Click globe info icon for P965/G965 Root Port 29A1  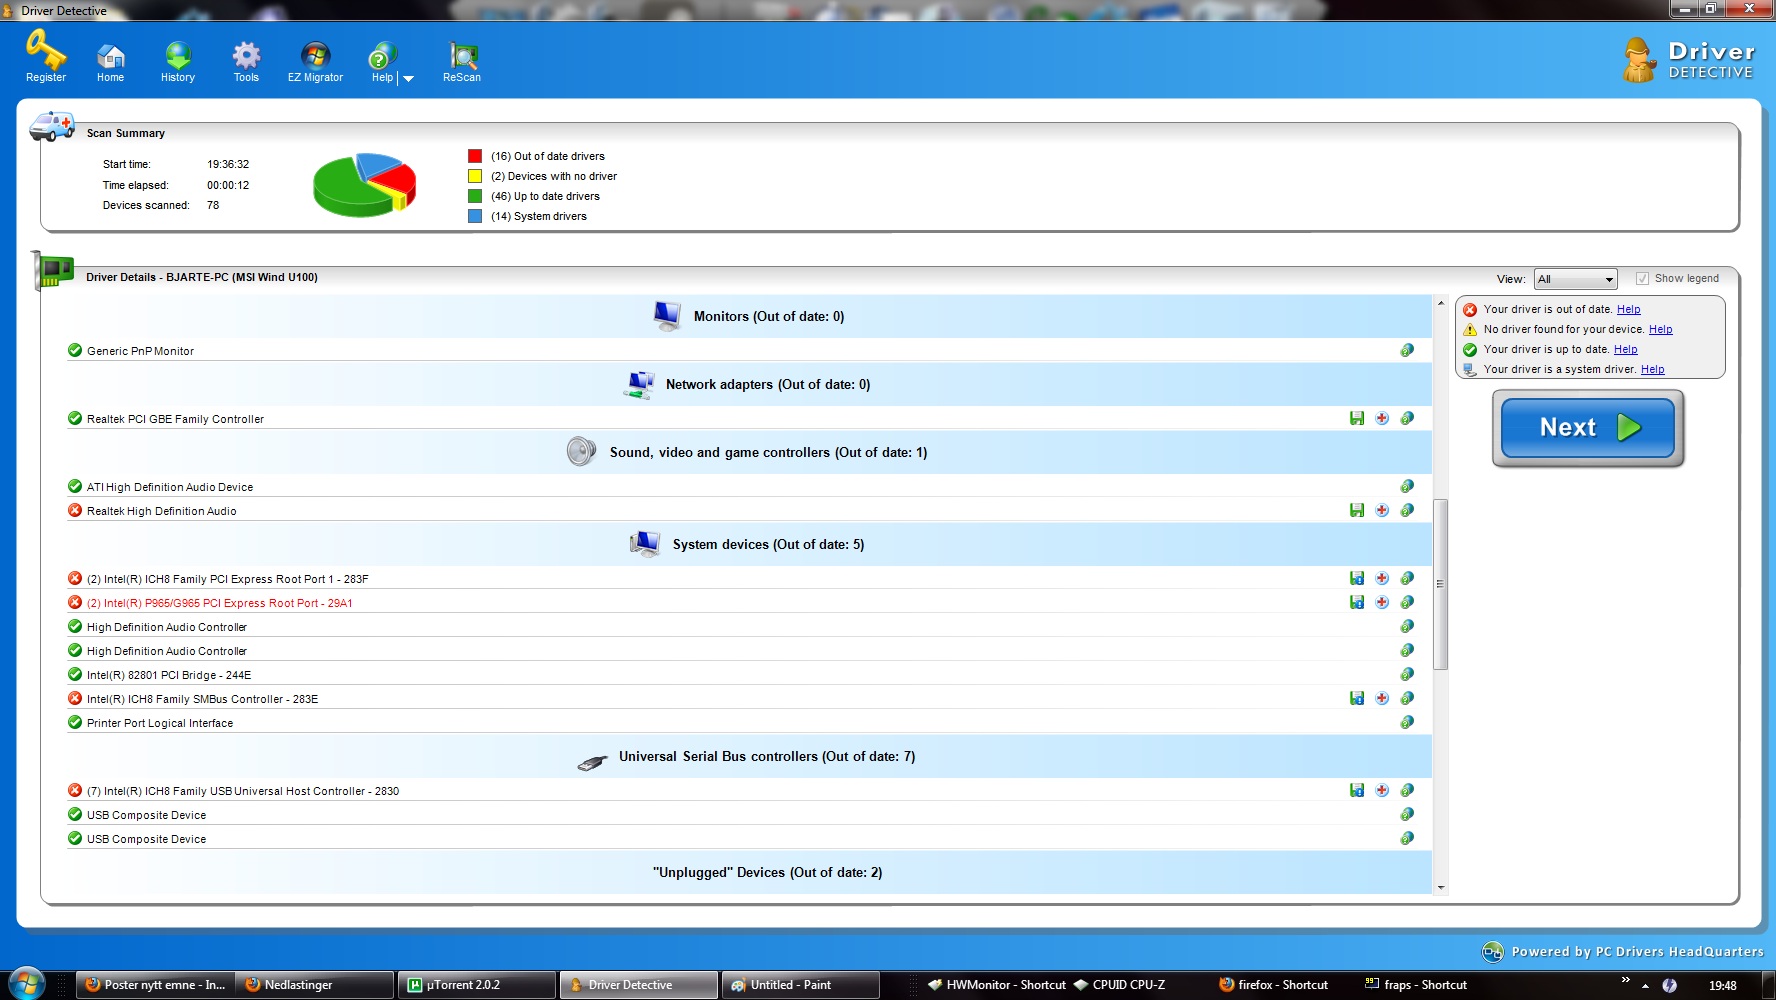1407,602
